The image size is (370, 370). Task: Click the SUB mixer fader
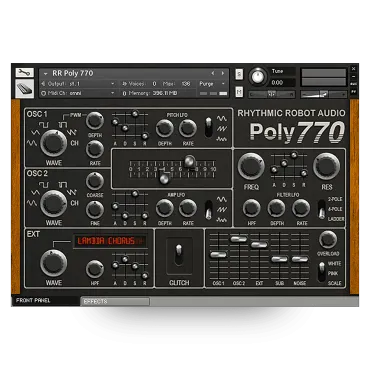pyautogui.click(x=279, y=259)
